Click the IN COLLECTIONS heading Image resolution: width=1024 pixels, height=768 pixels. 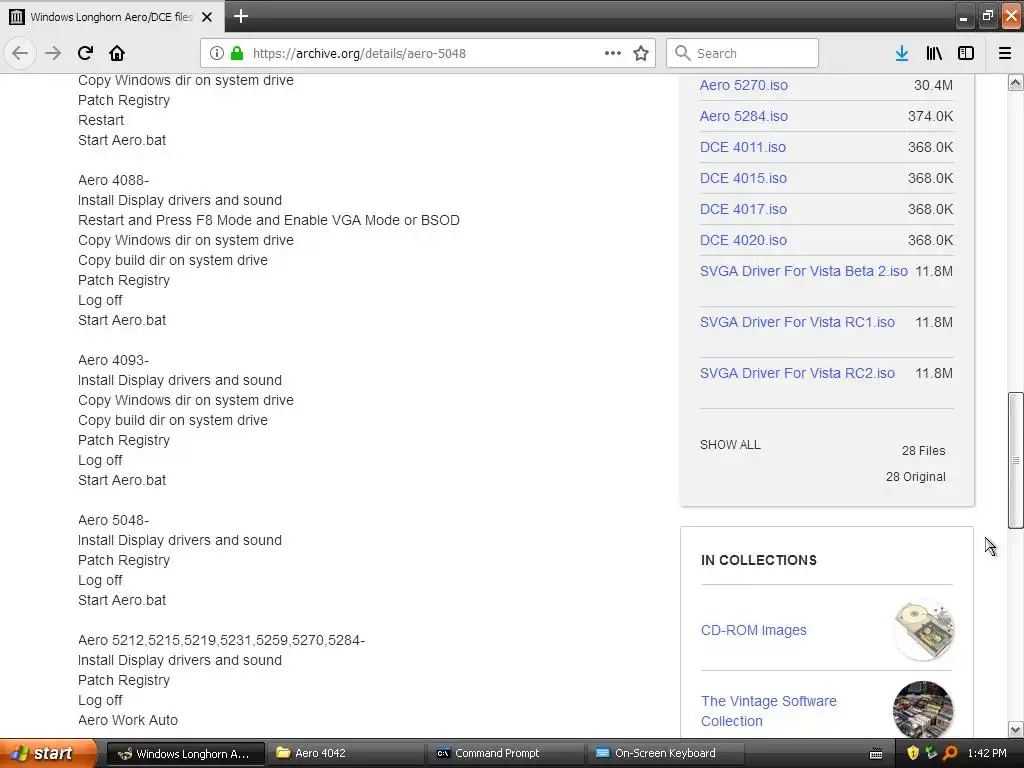[758, 560]
